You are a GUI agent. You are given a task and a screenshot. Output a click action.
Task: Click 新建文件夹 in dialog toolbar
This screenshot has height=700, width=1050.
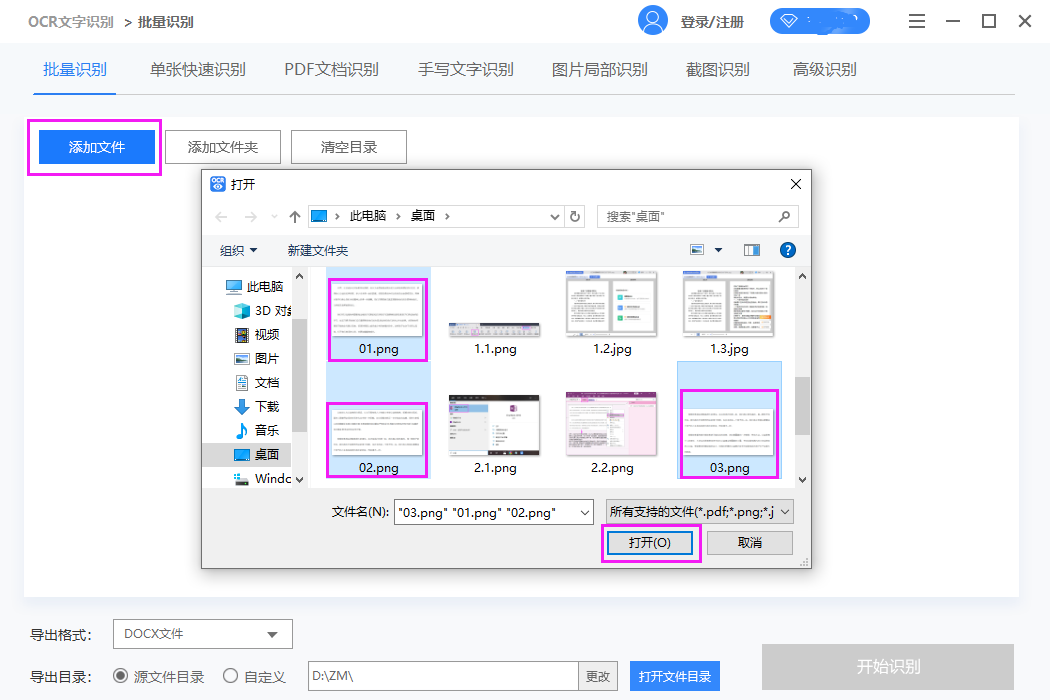[317, 251]
